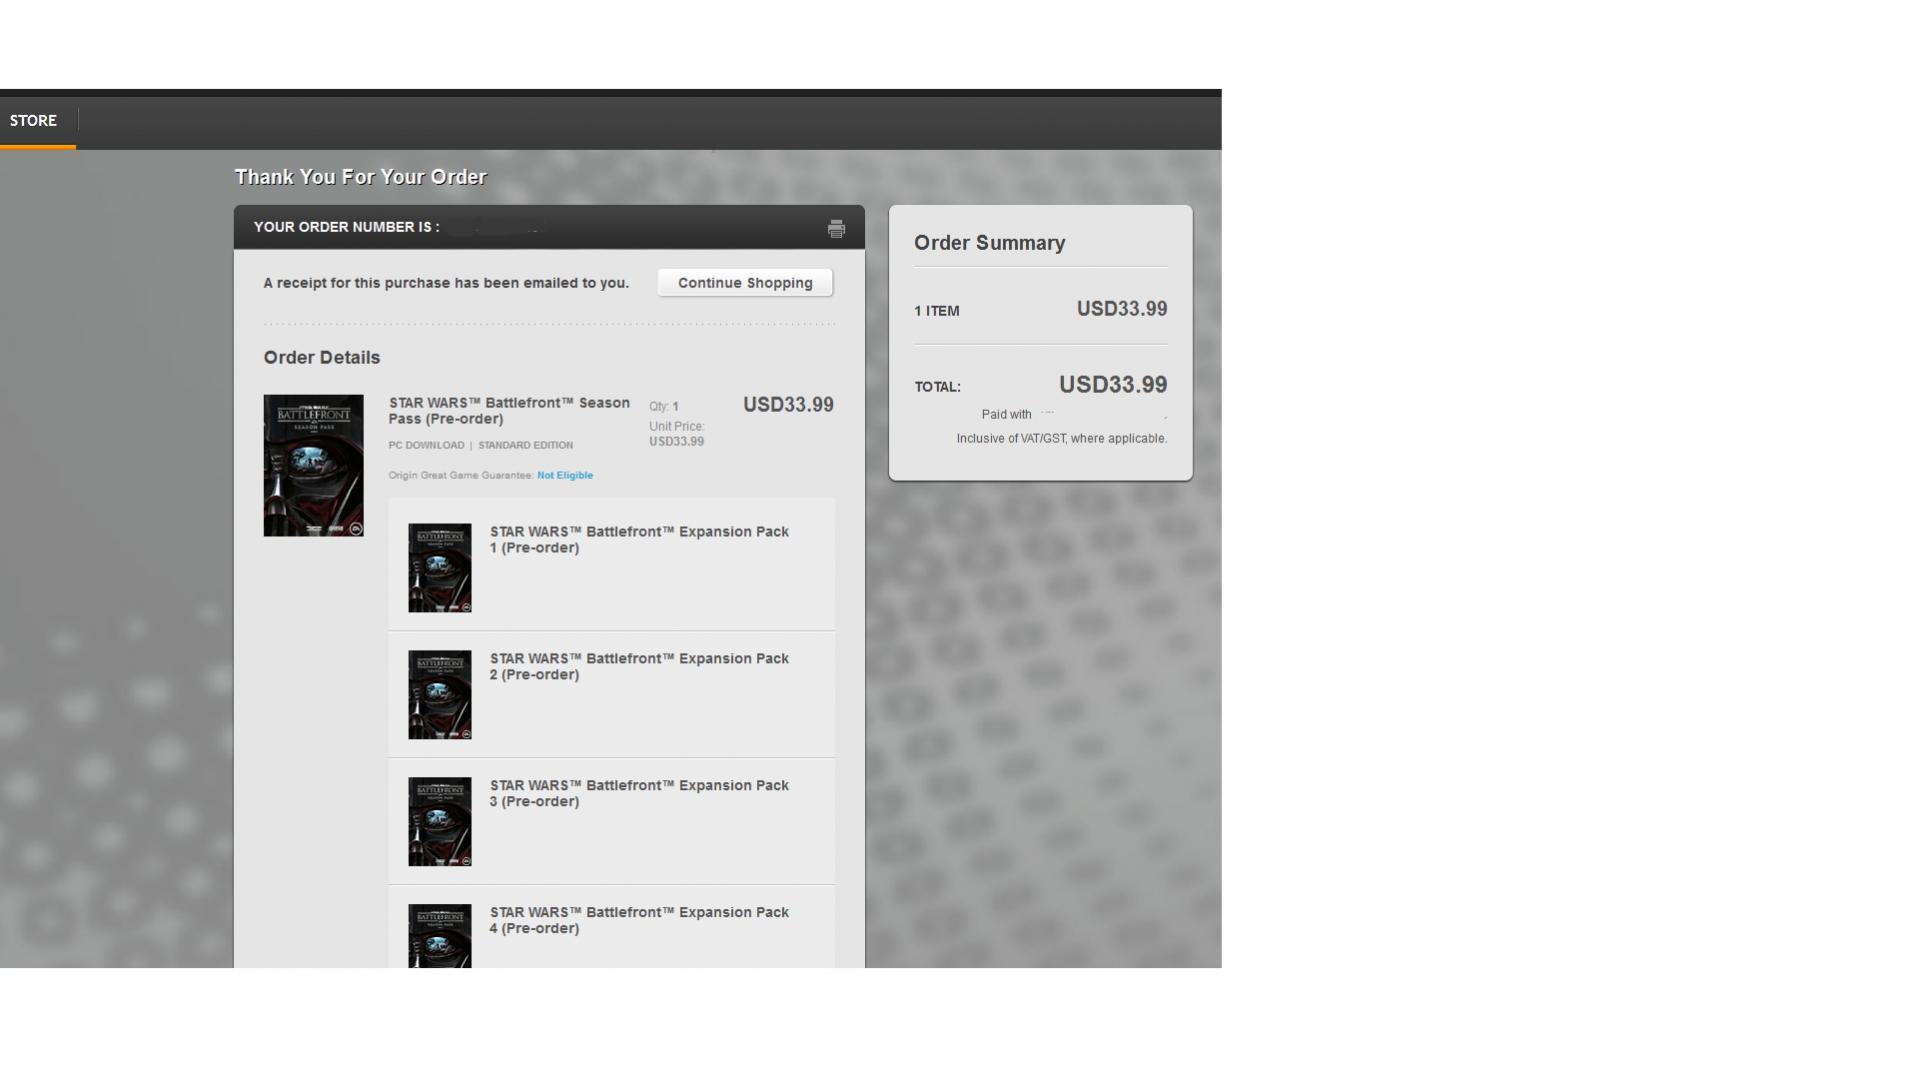Image resolution: width=1918 pixels, height=1079 pixels.
Task: Select the receipt emailed message text
Action: [x=446, y=283]
